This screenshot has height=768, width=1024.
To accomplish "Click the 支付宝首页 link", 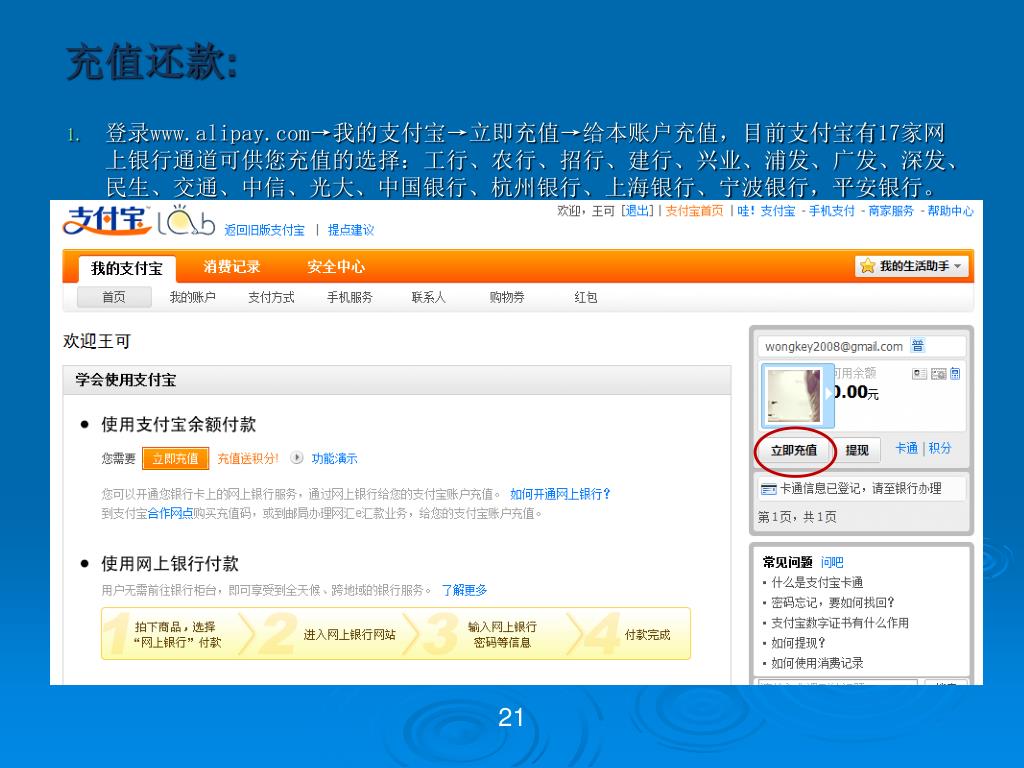I will coord(694,210).
